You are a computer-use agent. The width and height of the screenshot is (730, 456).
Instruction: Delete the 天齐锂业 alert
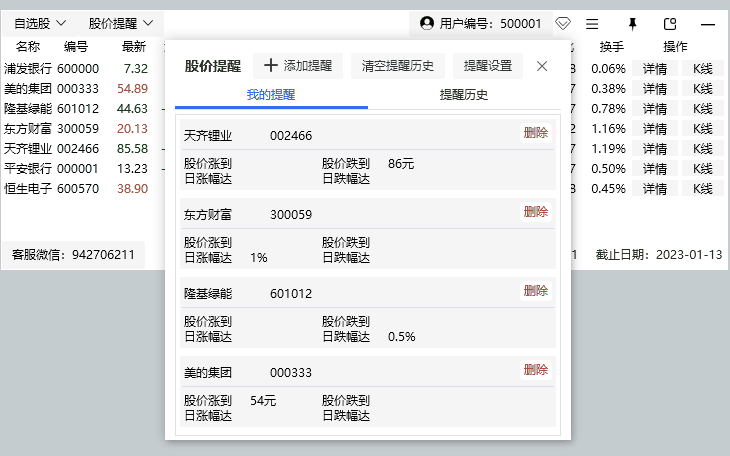[x=536, y=133]
